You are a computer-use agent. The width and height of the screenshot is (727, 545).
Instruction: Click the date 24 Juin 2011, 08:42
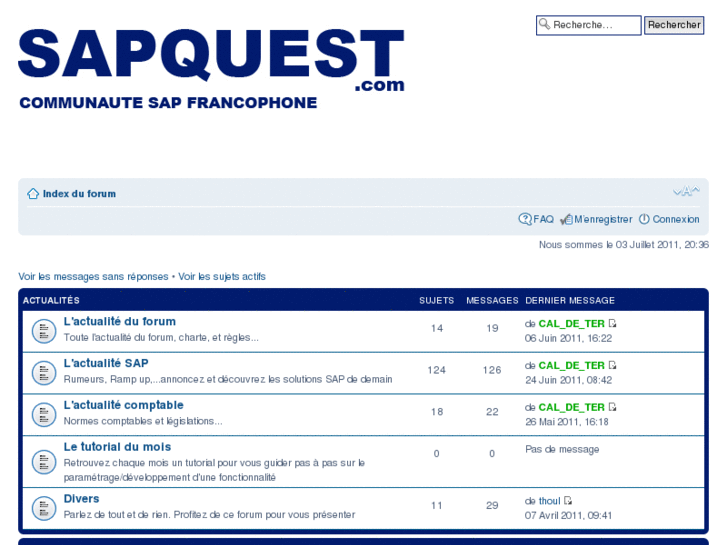[x=568, y=380]
